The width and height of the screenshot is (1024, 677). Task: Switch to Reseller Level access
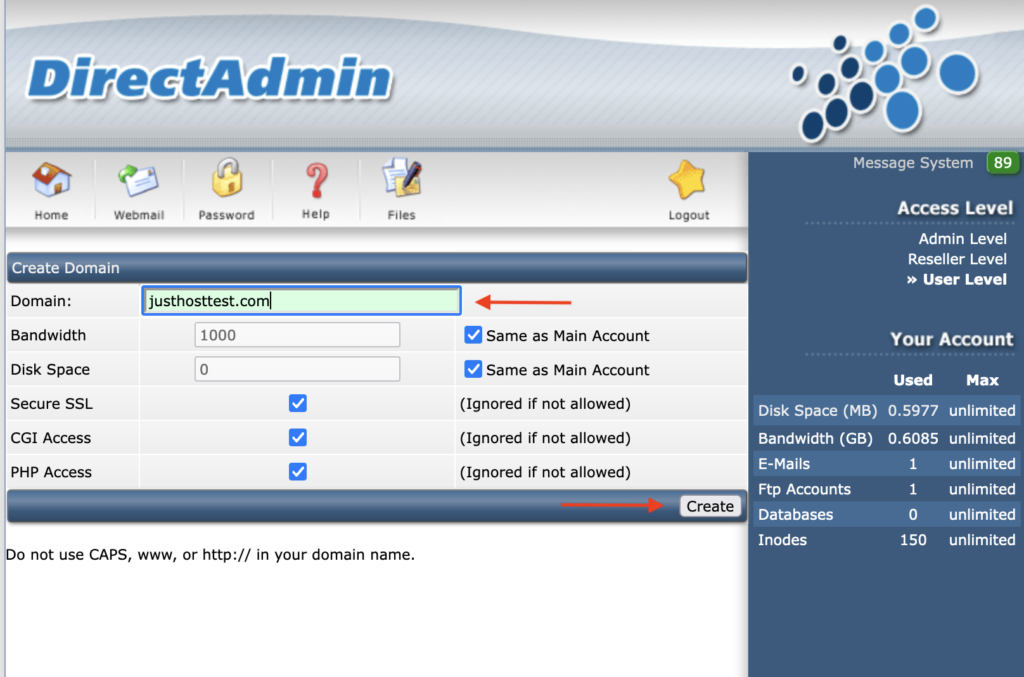[957, 259]
